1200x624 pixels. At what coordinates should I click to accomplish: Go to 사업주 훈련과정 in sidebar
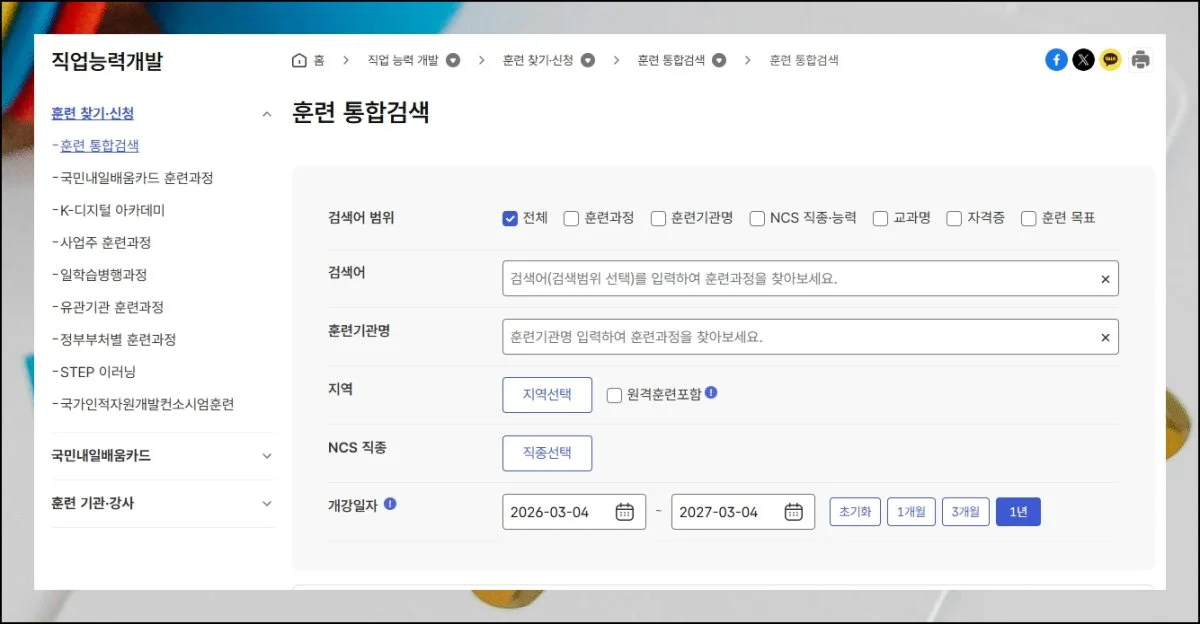[105, 242]
